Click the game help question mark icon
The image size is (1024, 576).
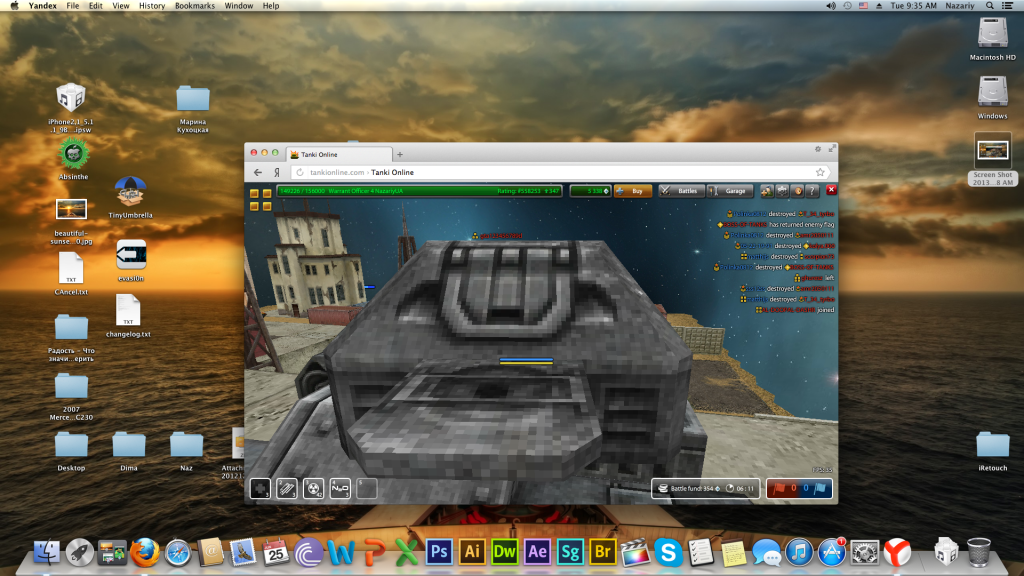coord(813,190)
